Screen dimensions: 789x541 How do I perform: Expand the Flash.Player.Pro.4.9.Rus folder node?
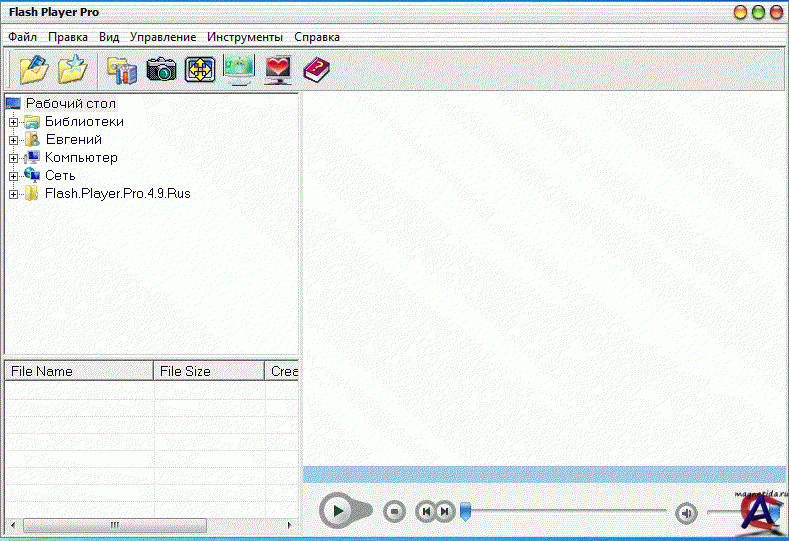point(14,194)
